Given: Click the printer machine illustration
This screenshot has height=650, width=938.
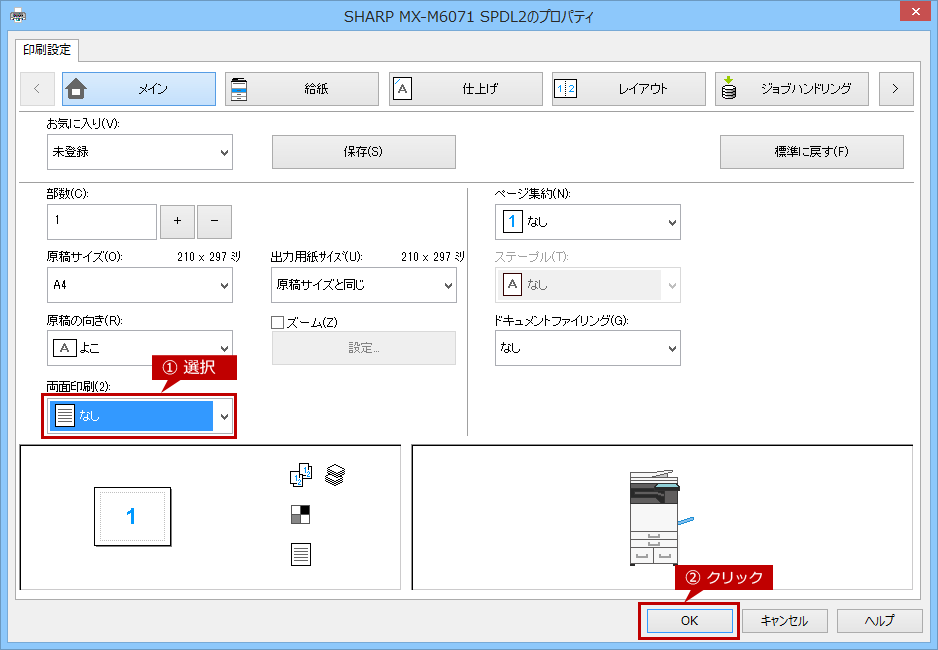Looking at the screenshot, I should pos(658,517).
